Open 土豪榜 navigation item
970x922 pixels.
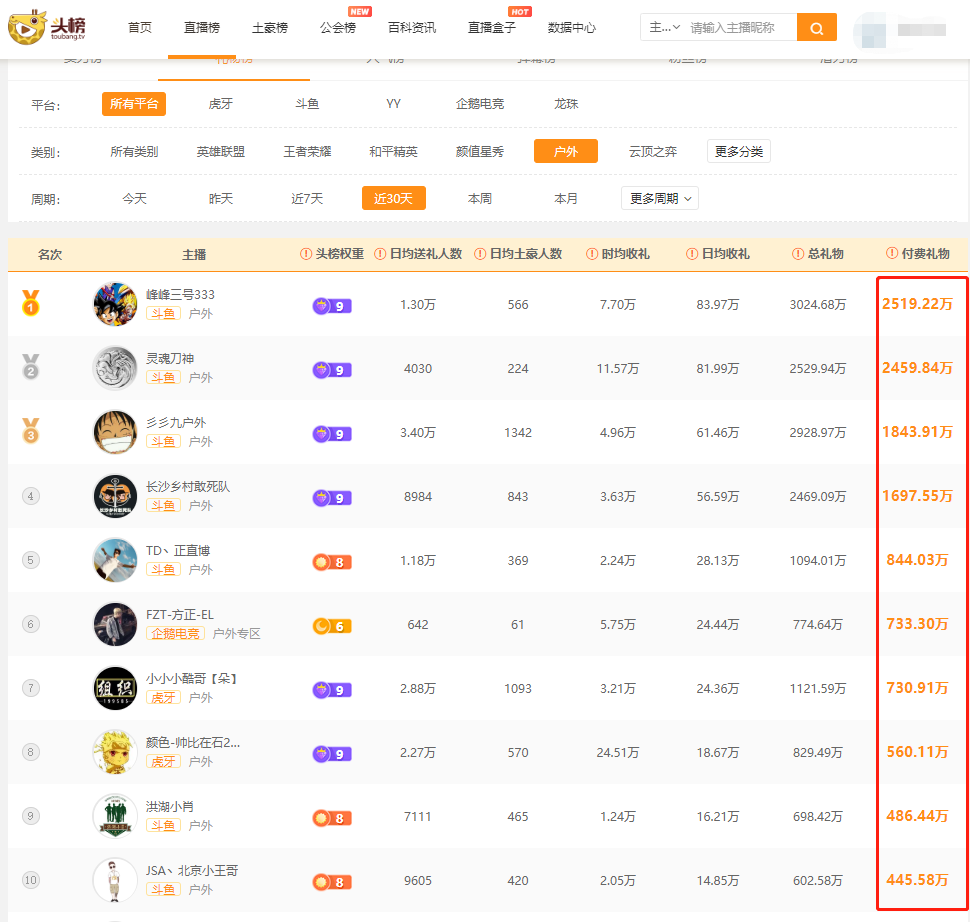[270, 28]
